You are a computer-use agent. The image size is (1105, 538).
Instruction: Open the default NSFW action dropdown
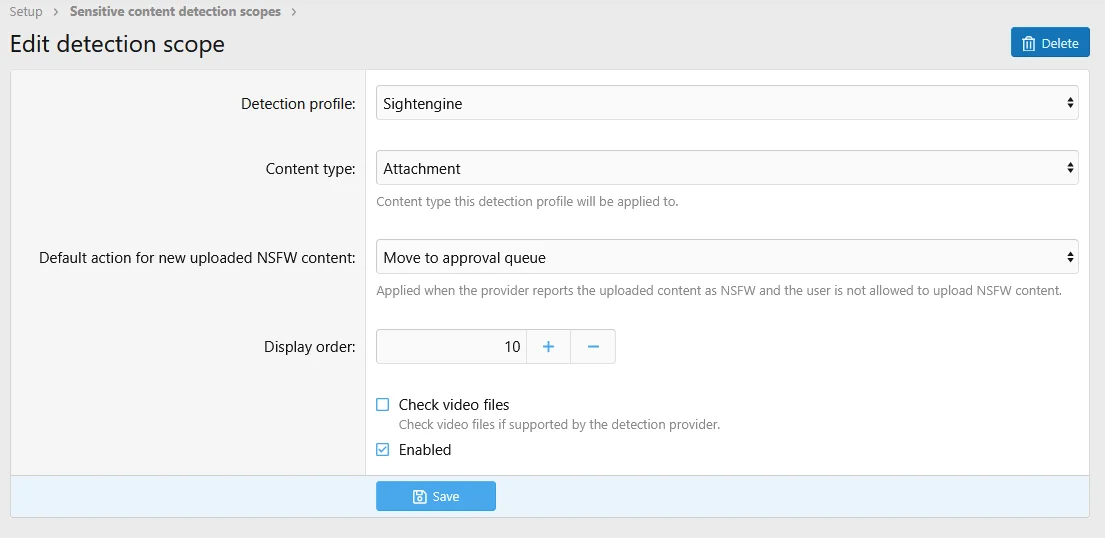point(727,257)
